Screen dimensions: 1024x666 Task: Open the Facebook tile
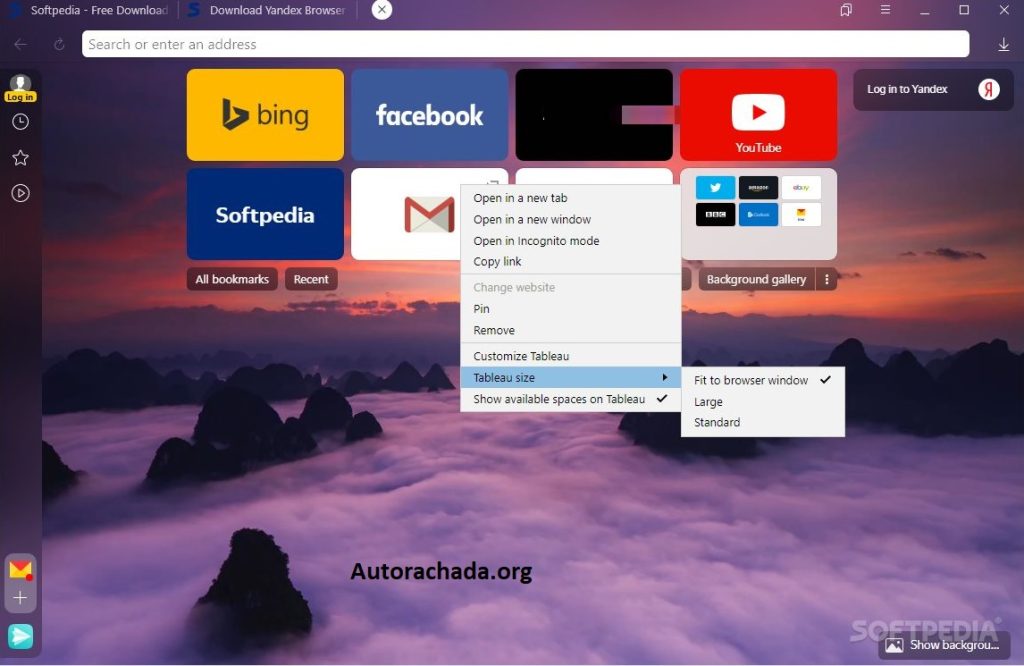pos(430,115)
